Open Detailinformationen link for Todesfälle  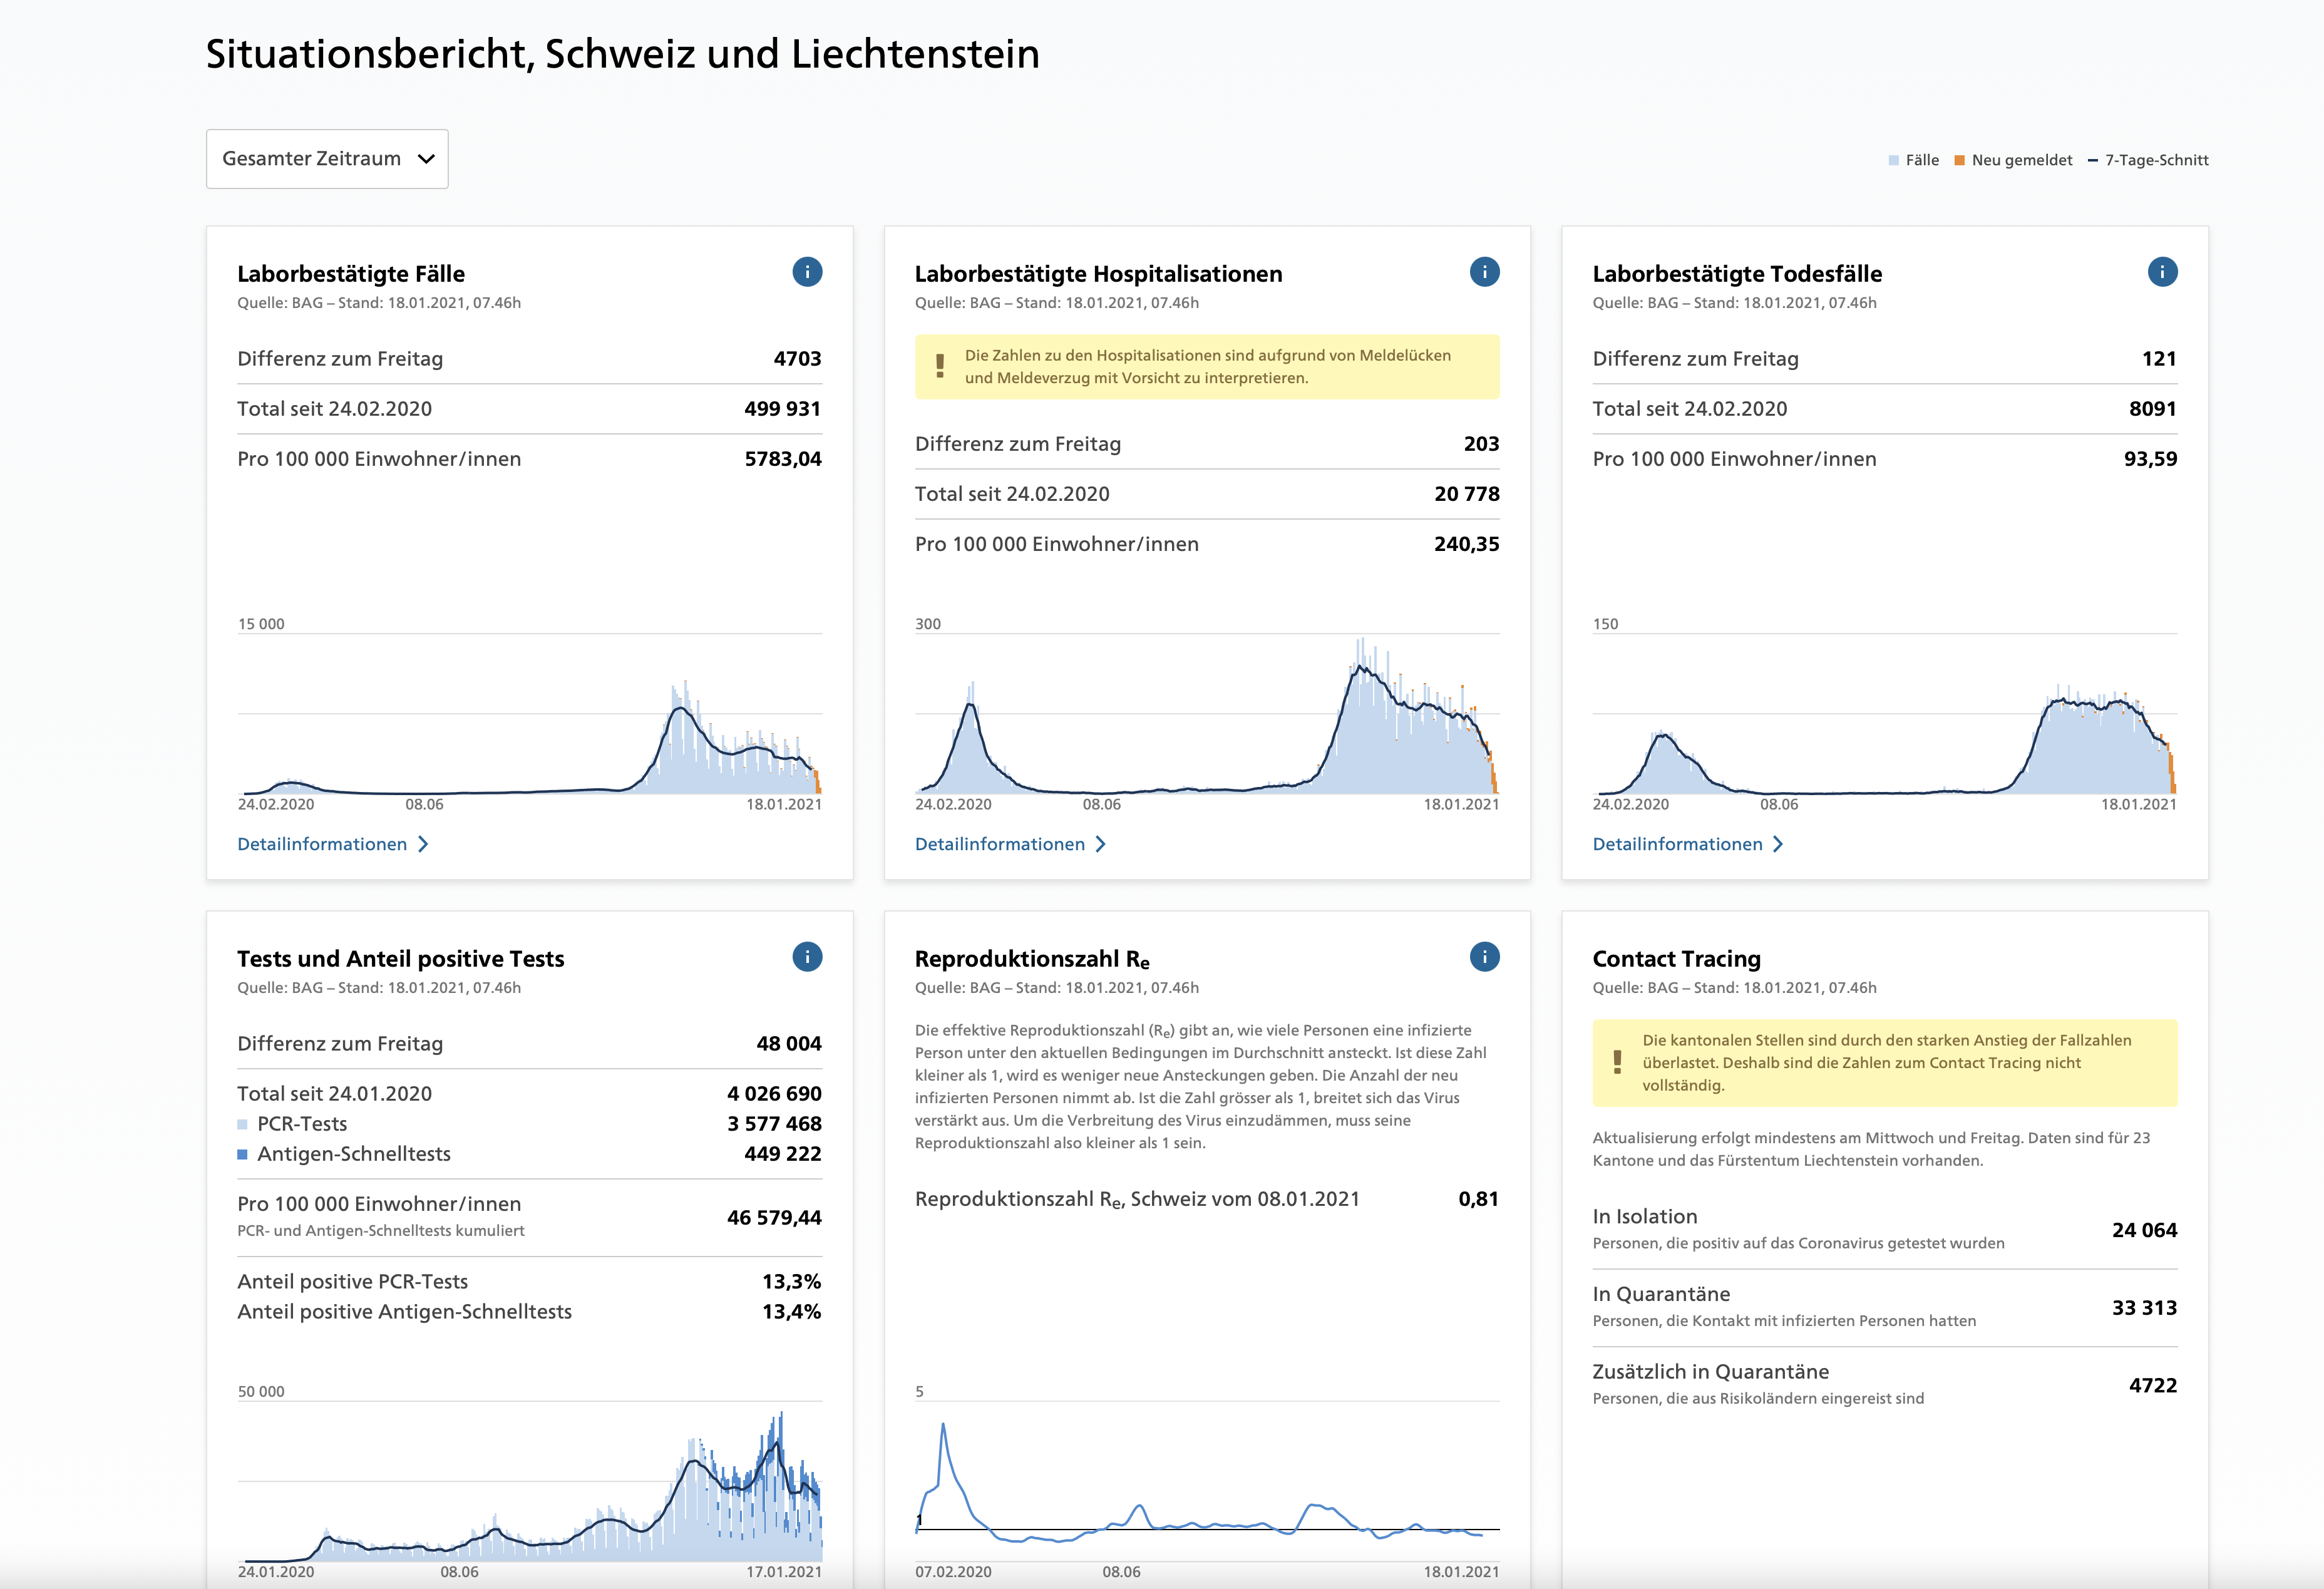pos(1677,844)
